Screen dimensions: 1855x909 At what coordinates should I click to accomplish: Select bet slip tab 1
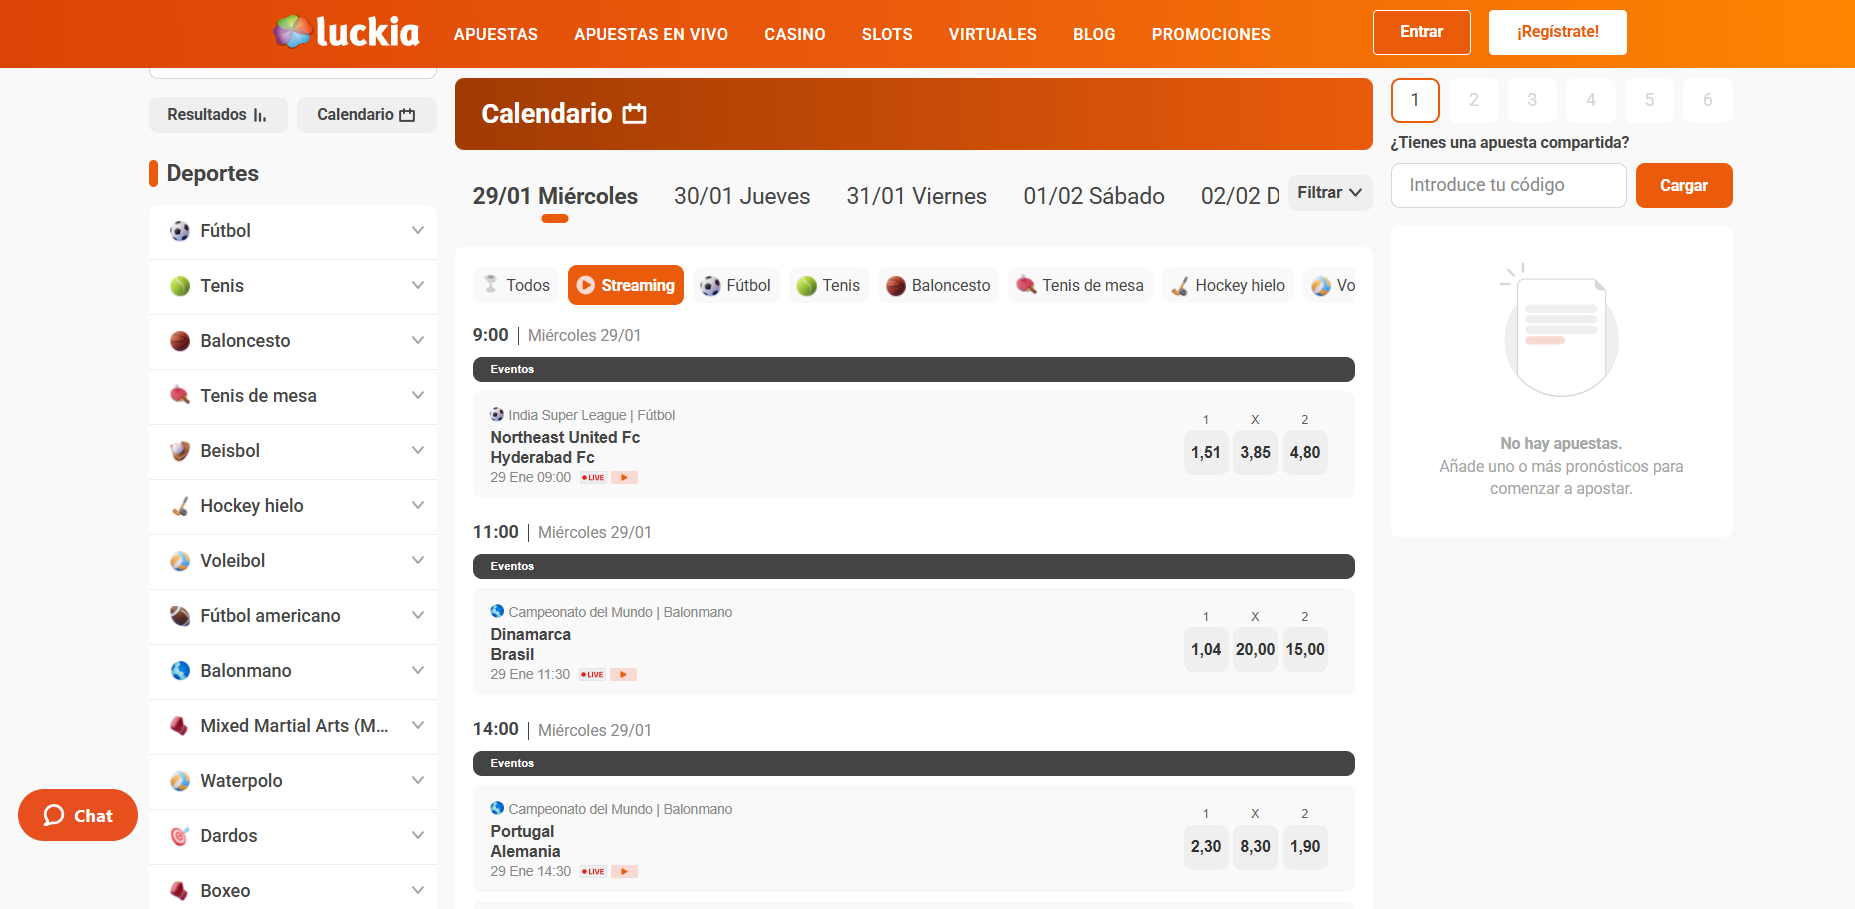tap(1415, 100)
